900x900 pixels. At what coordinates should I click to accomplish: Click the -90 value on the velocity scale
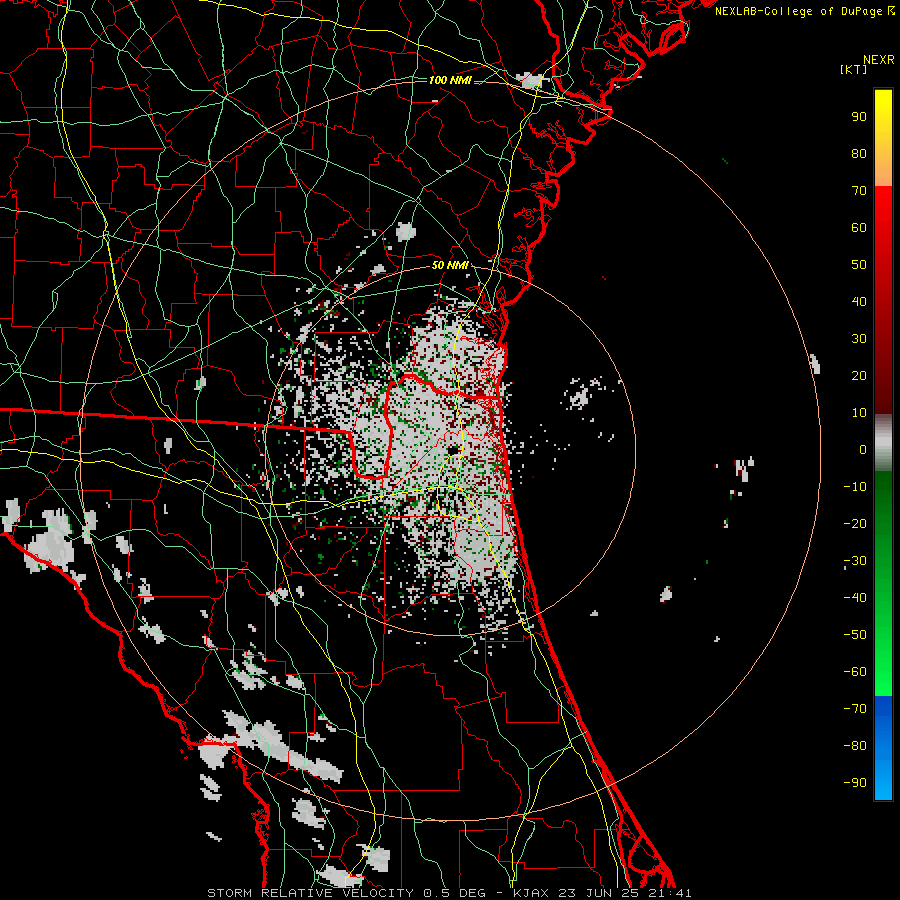point(855,783)
